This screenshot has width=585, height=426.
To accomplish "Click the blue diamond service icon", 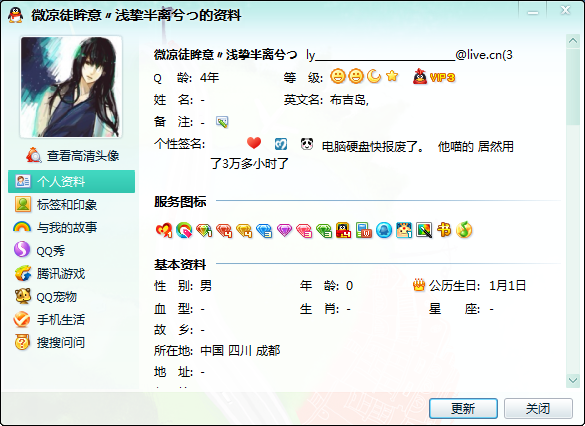I will pyautogui.click(x=264, y=230).
